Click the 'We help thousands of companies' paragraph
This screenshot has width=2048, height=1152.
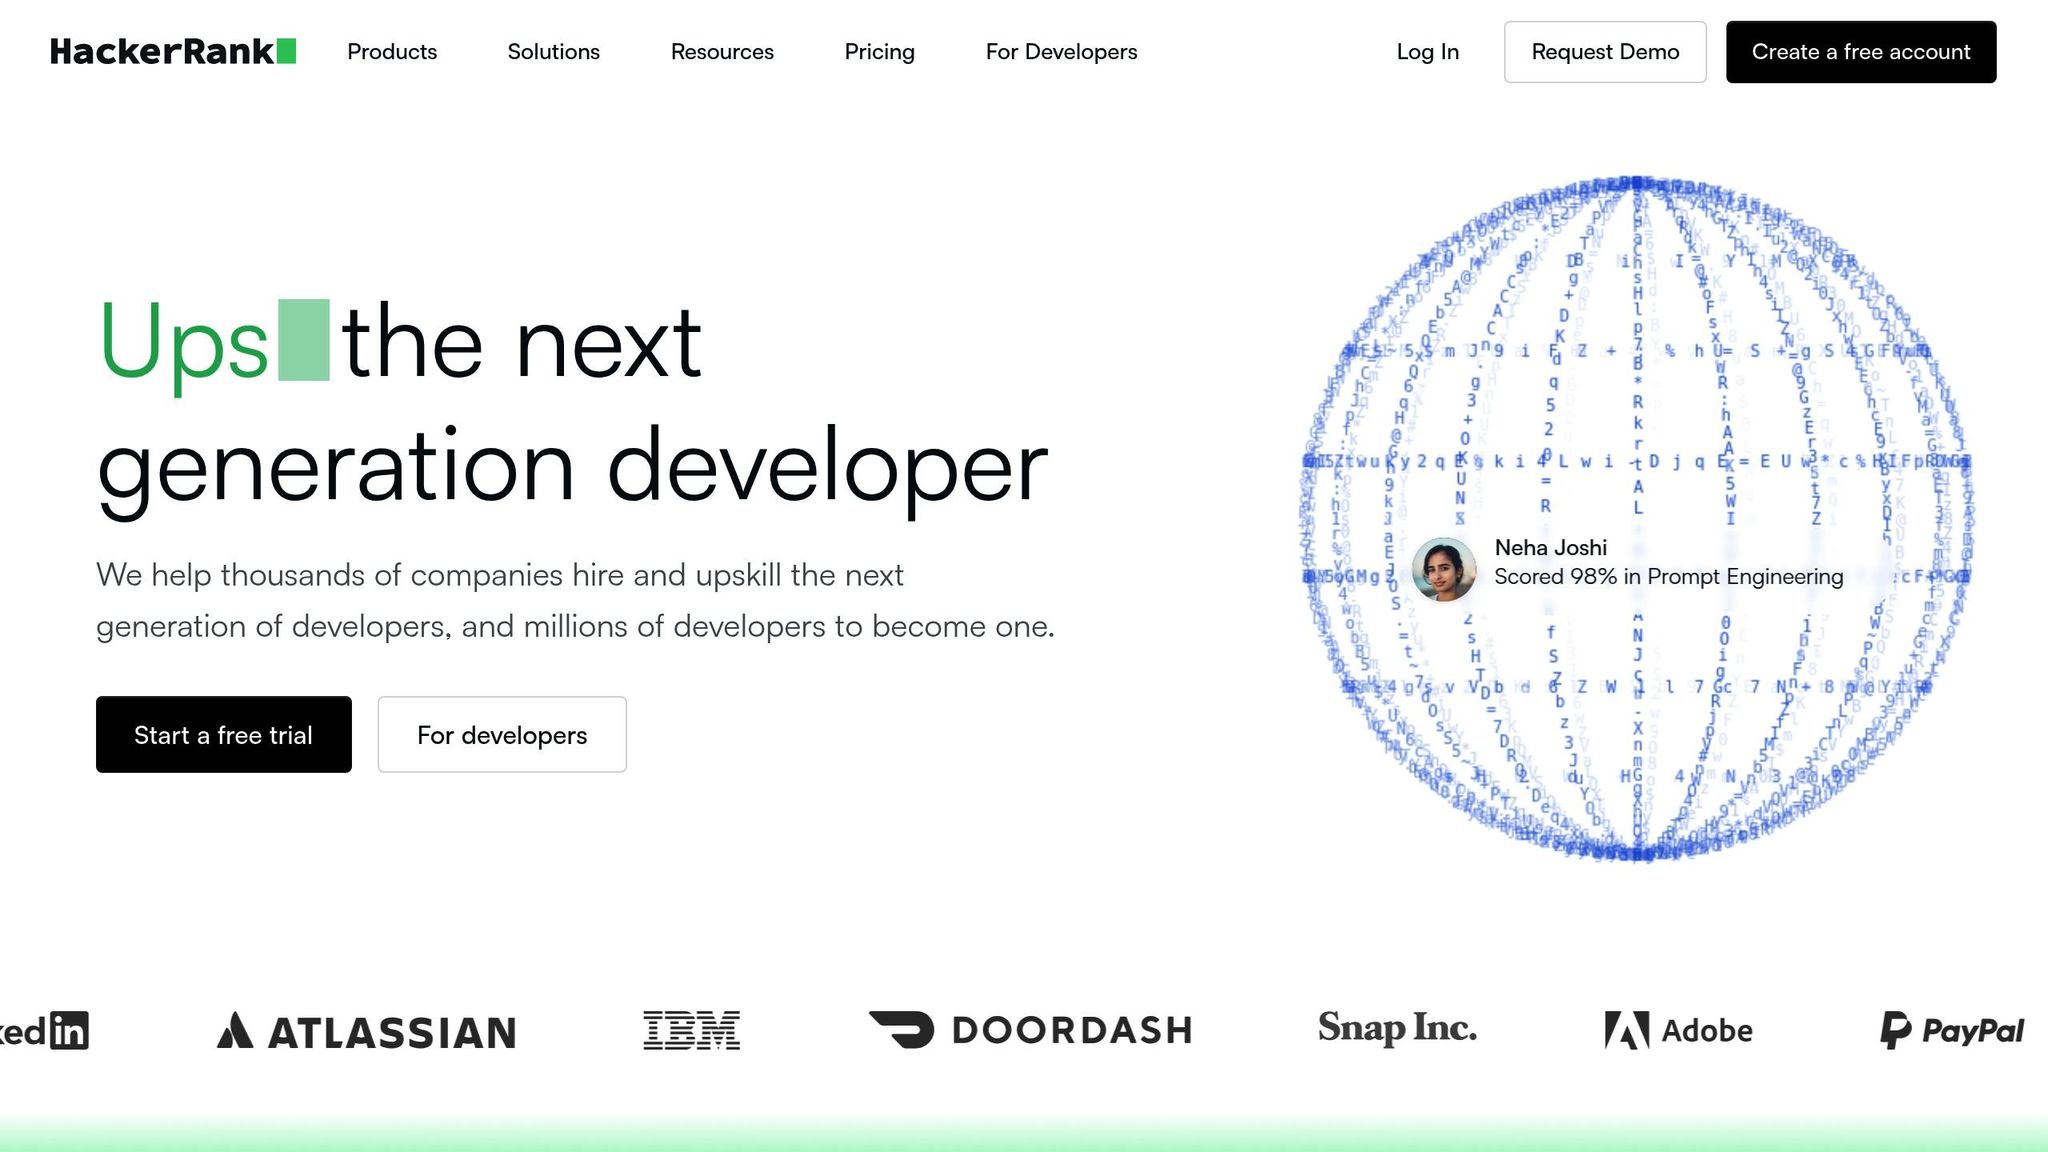pos(576,600)
